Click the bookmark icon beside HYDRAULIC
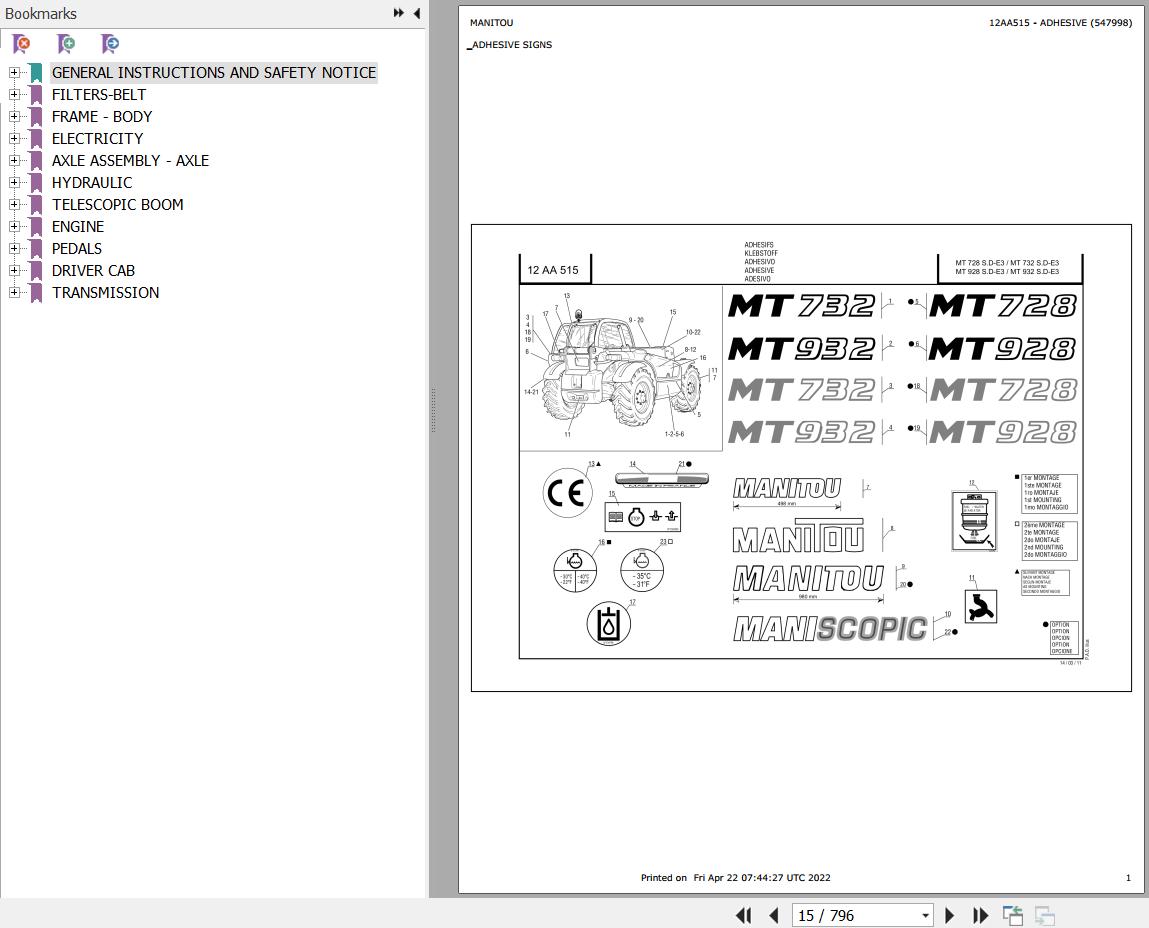 pos(36,183)
